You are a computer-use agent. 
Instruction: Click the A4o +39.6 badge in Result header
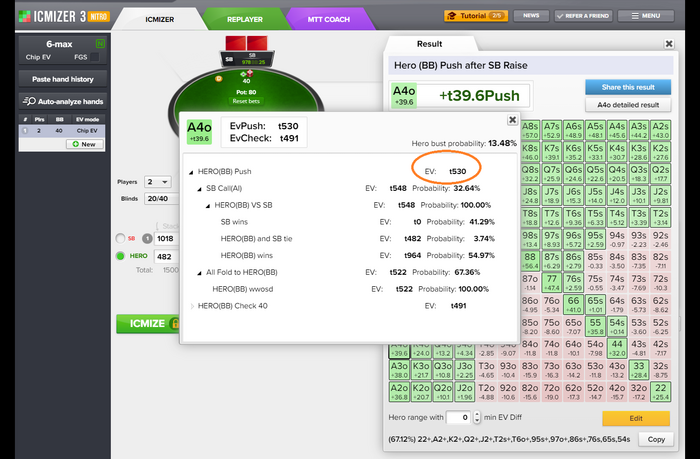click(x=404, y=96)
